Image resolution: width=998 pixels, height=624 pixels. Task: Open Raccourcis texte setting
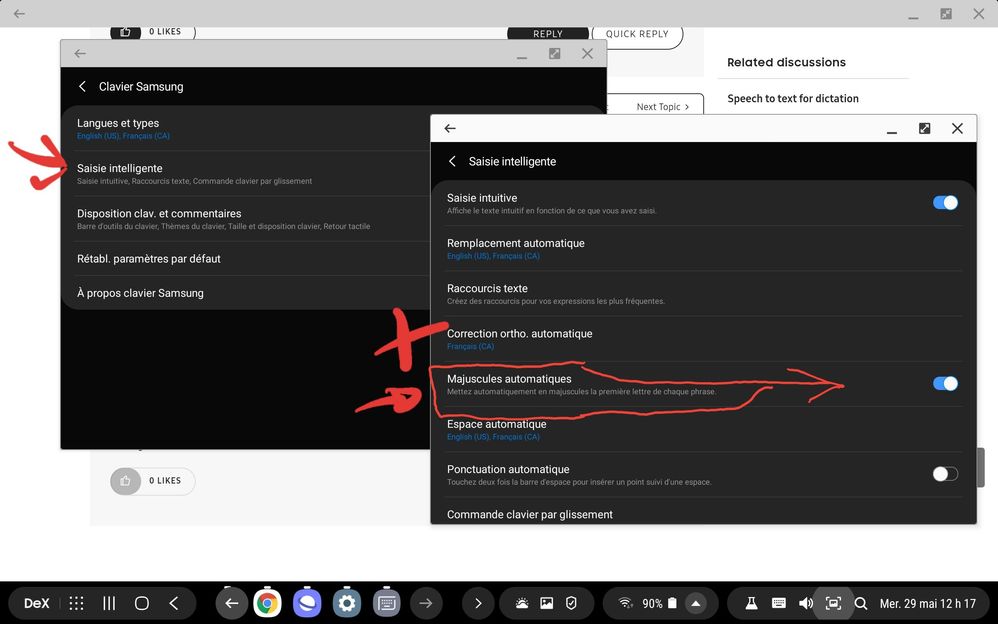[703, 294]
